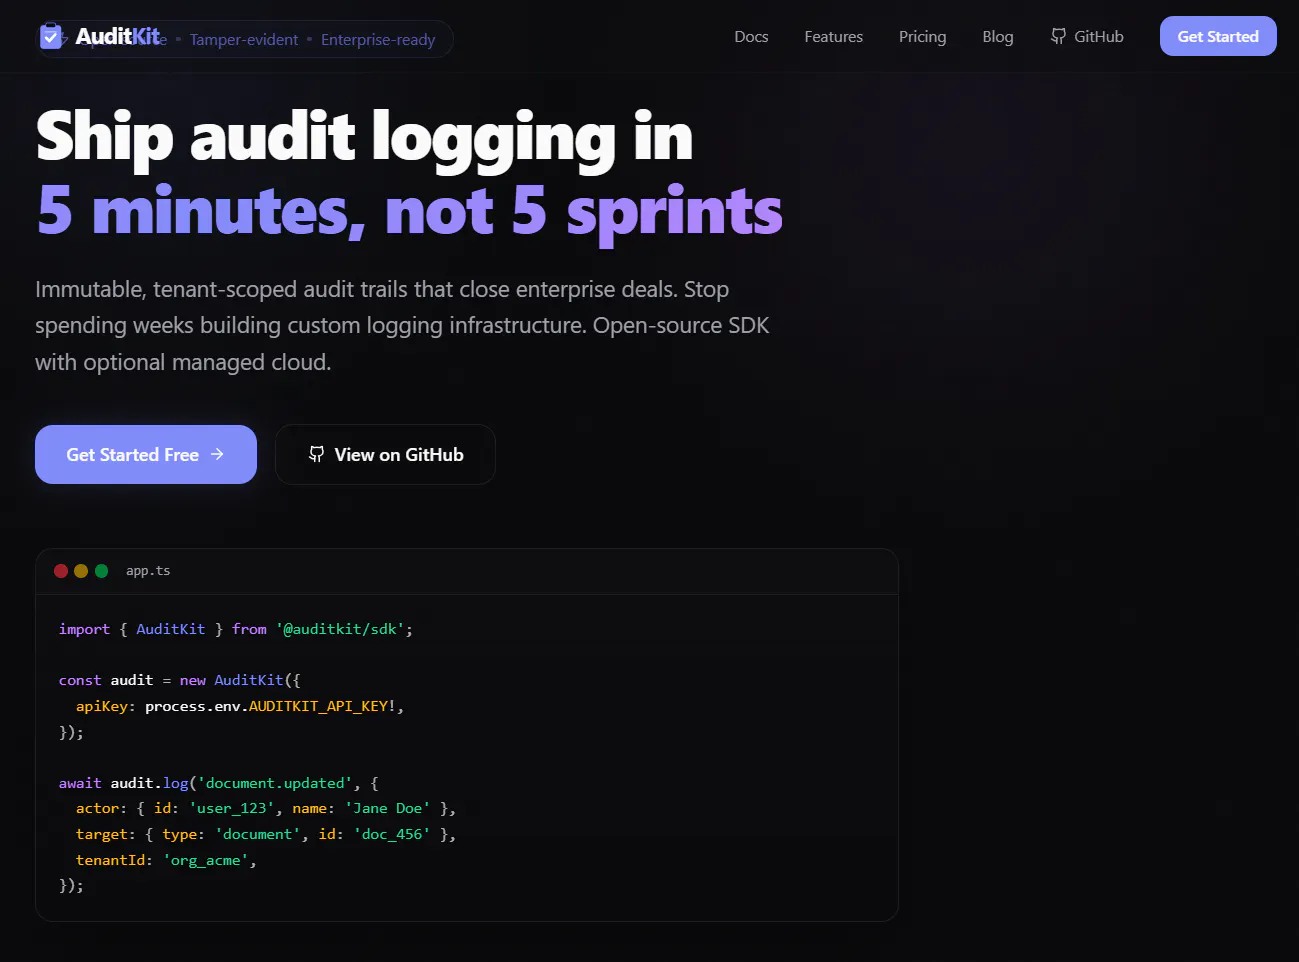Click the AuditKit checkmark logo icon

pos(51,37)
